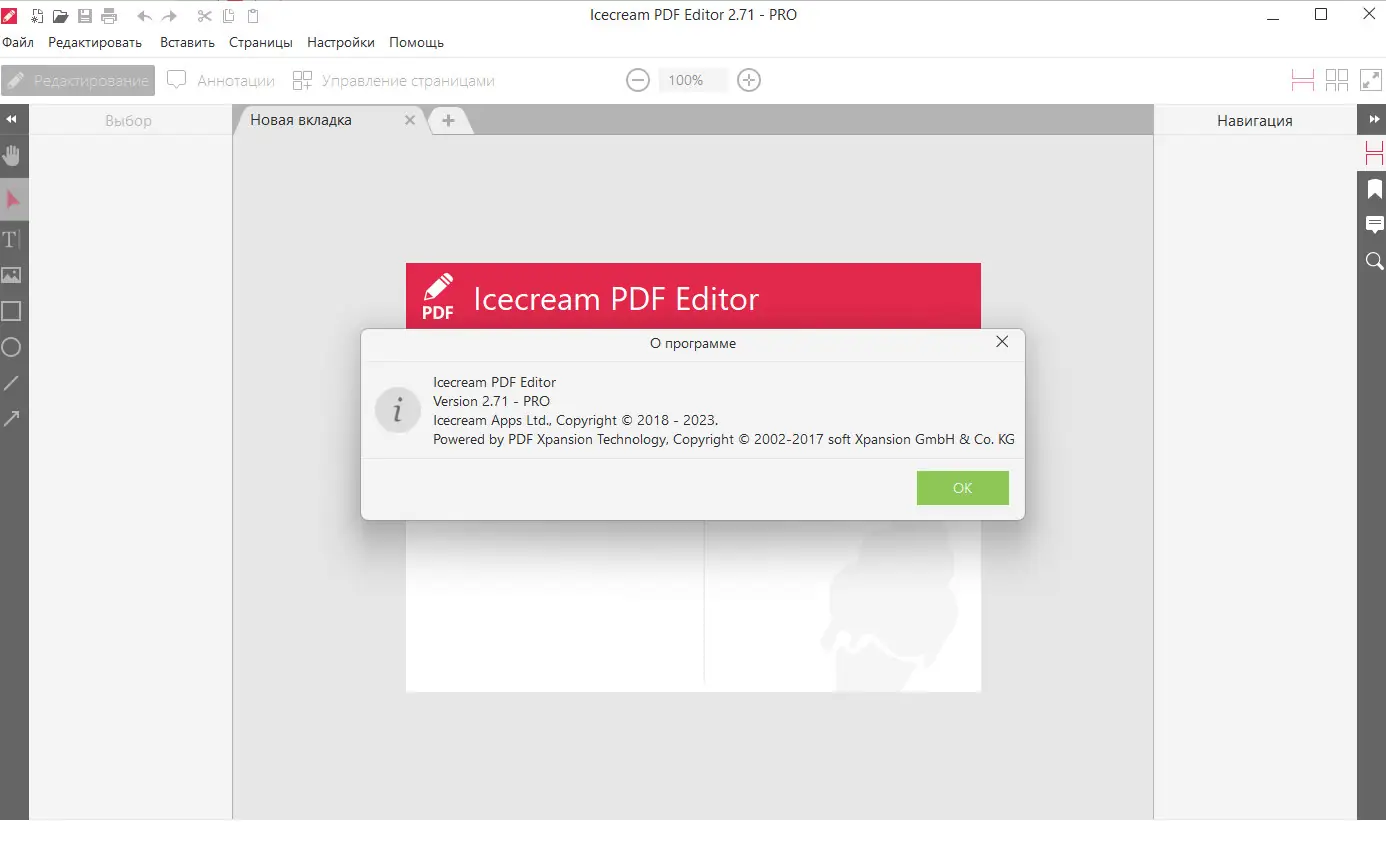Switch to page grid view icon
1386x842 pixels.
1337,80
